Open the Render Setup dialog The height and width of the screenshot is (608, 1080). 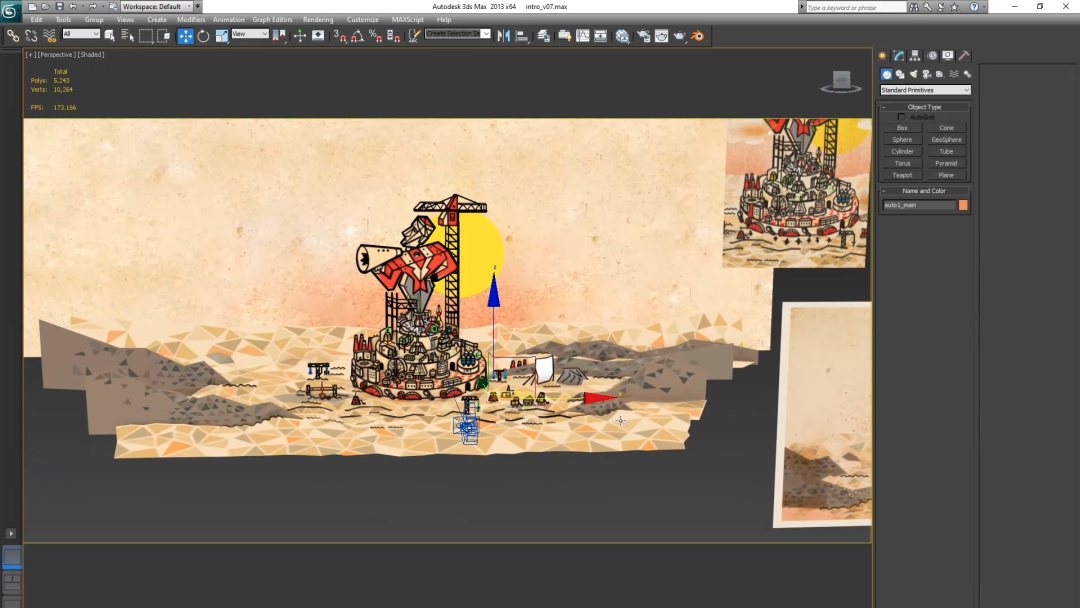click(643, 36)
